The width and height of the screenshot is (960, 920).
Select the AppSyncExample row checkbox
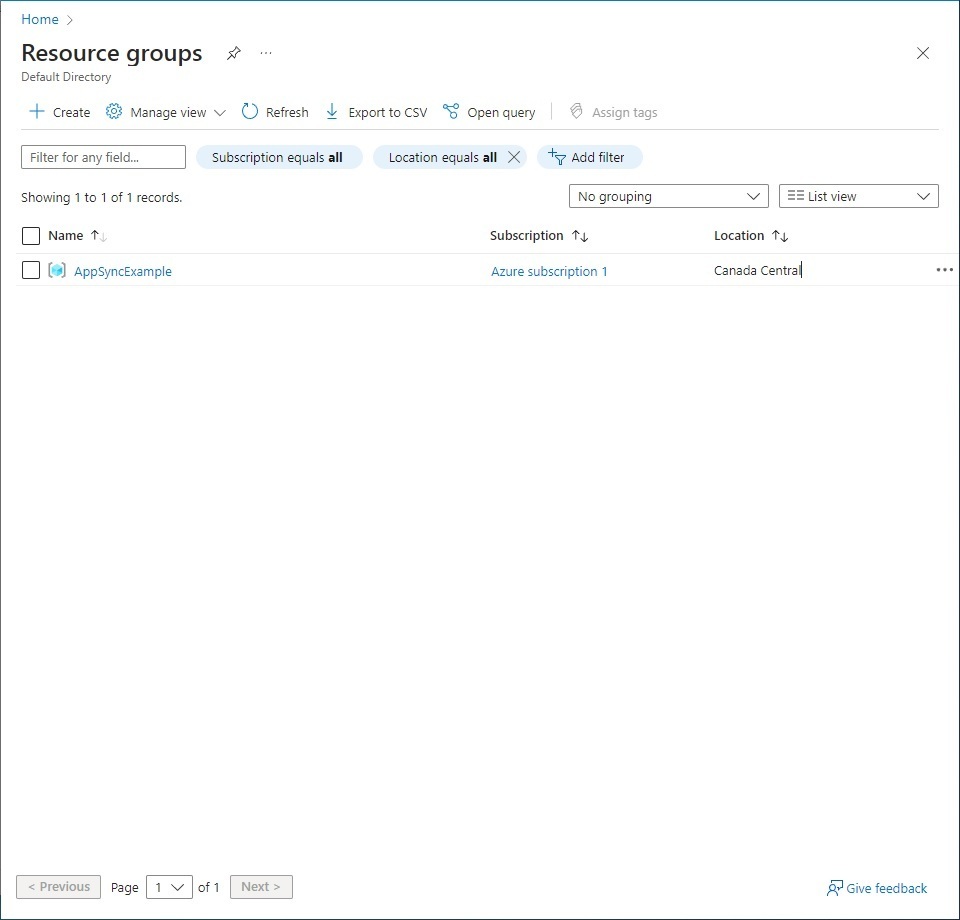30,270
